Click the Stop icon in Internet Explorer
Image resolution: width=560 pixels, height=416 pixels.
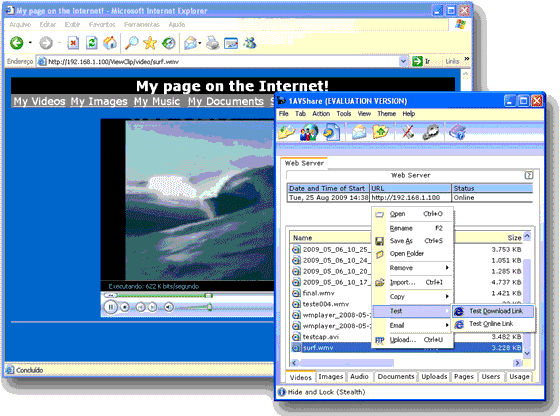(x=73, y=43)
